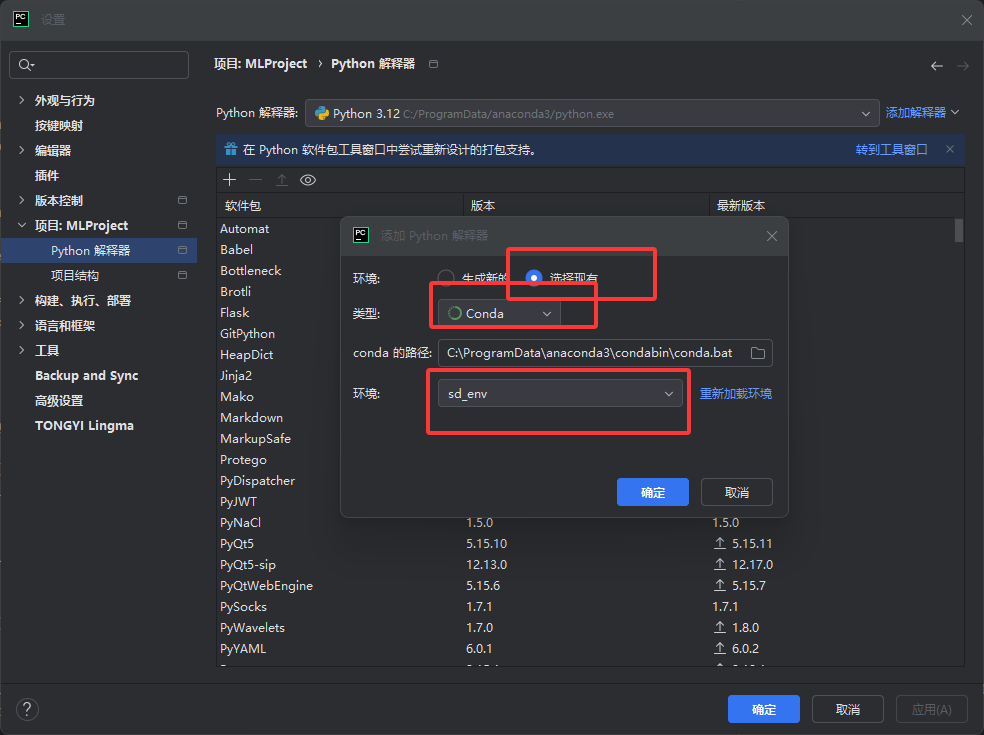
Task: Expand the 构建、执行、部署 section
Action: tap(22, 300)
